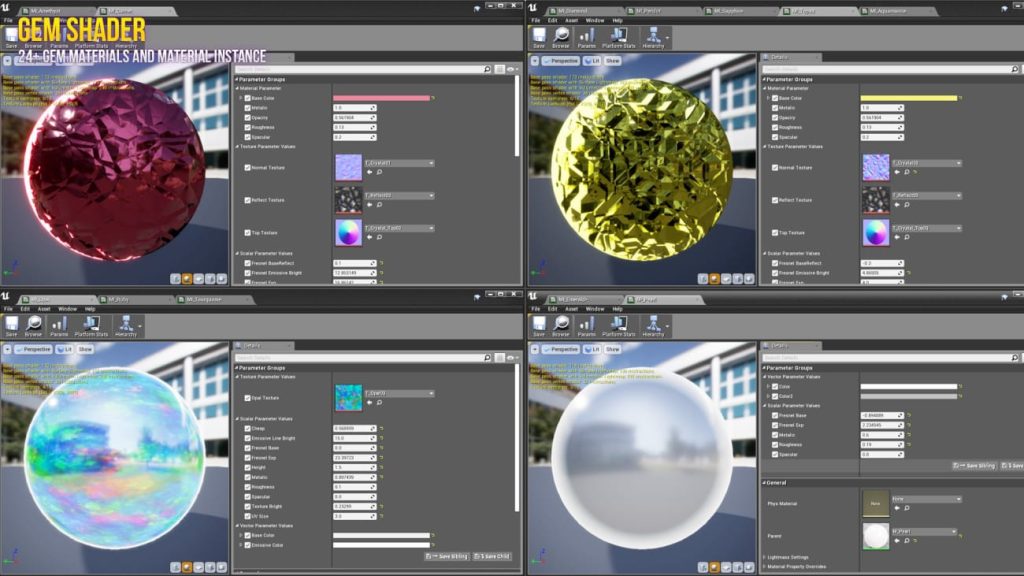Open Params in yellow gem window toolbar
Screen dimensions: 1024x576
click(586, 37)
